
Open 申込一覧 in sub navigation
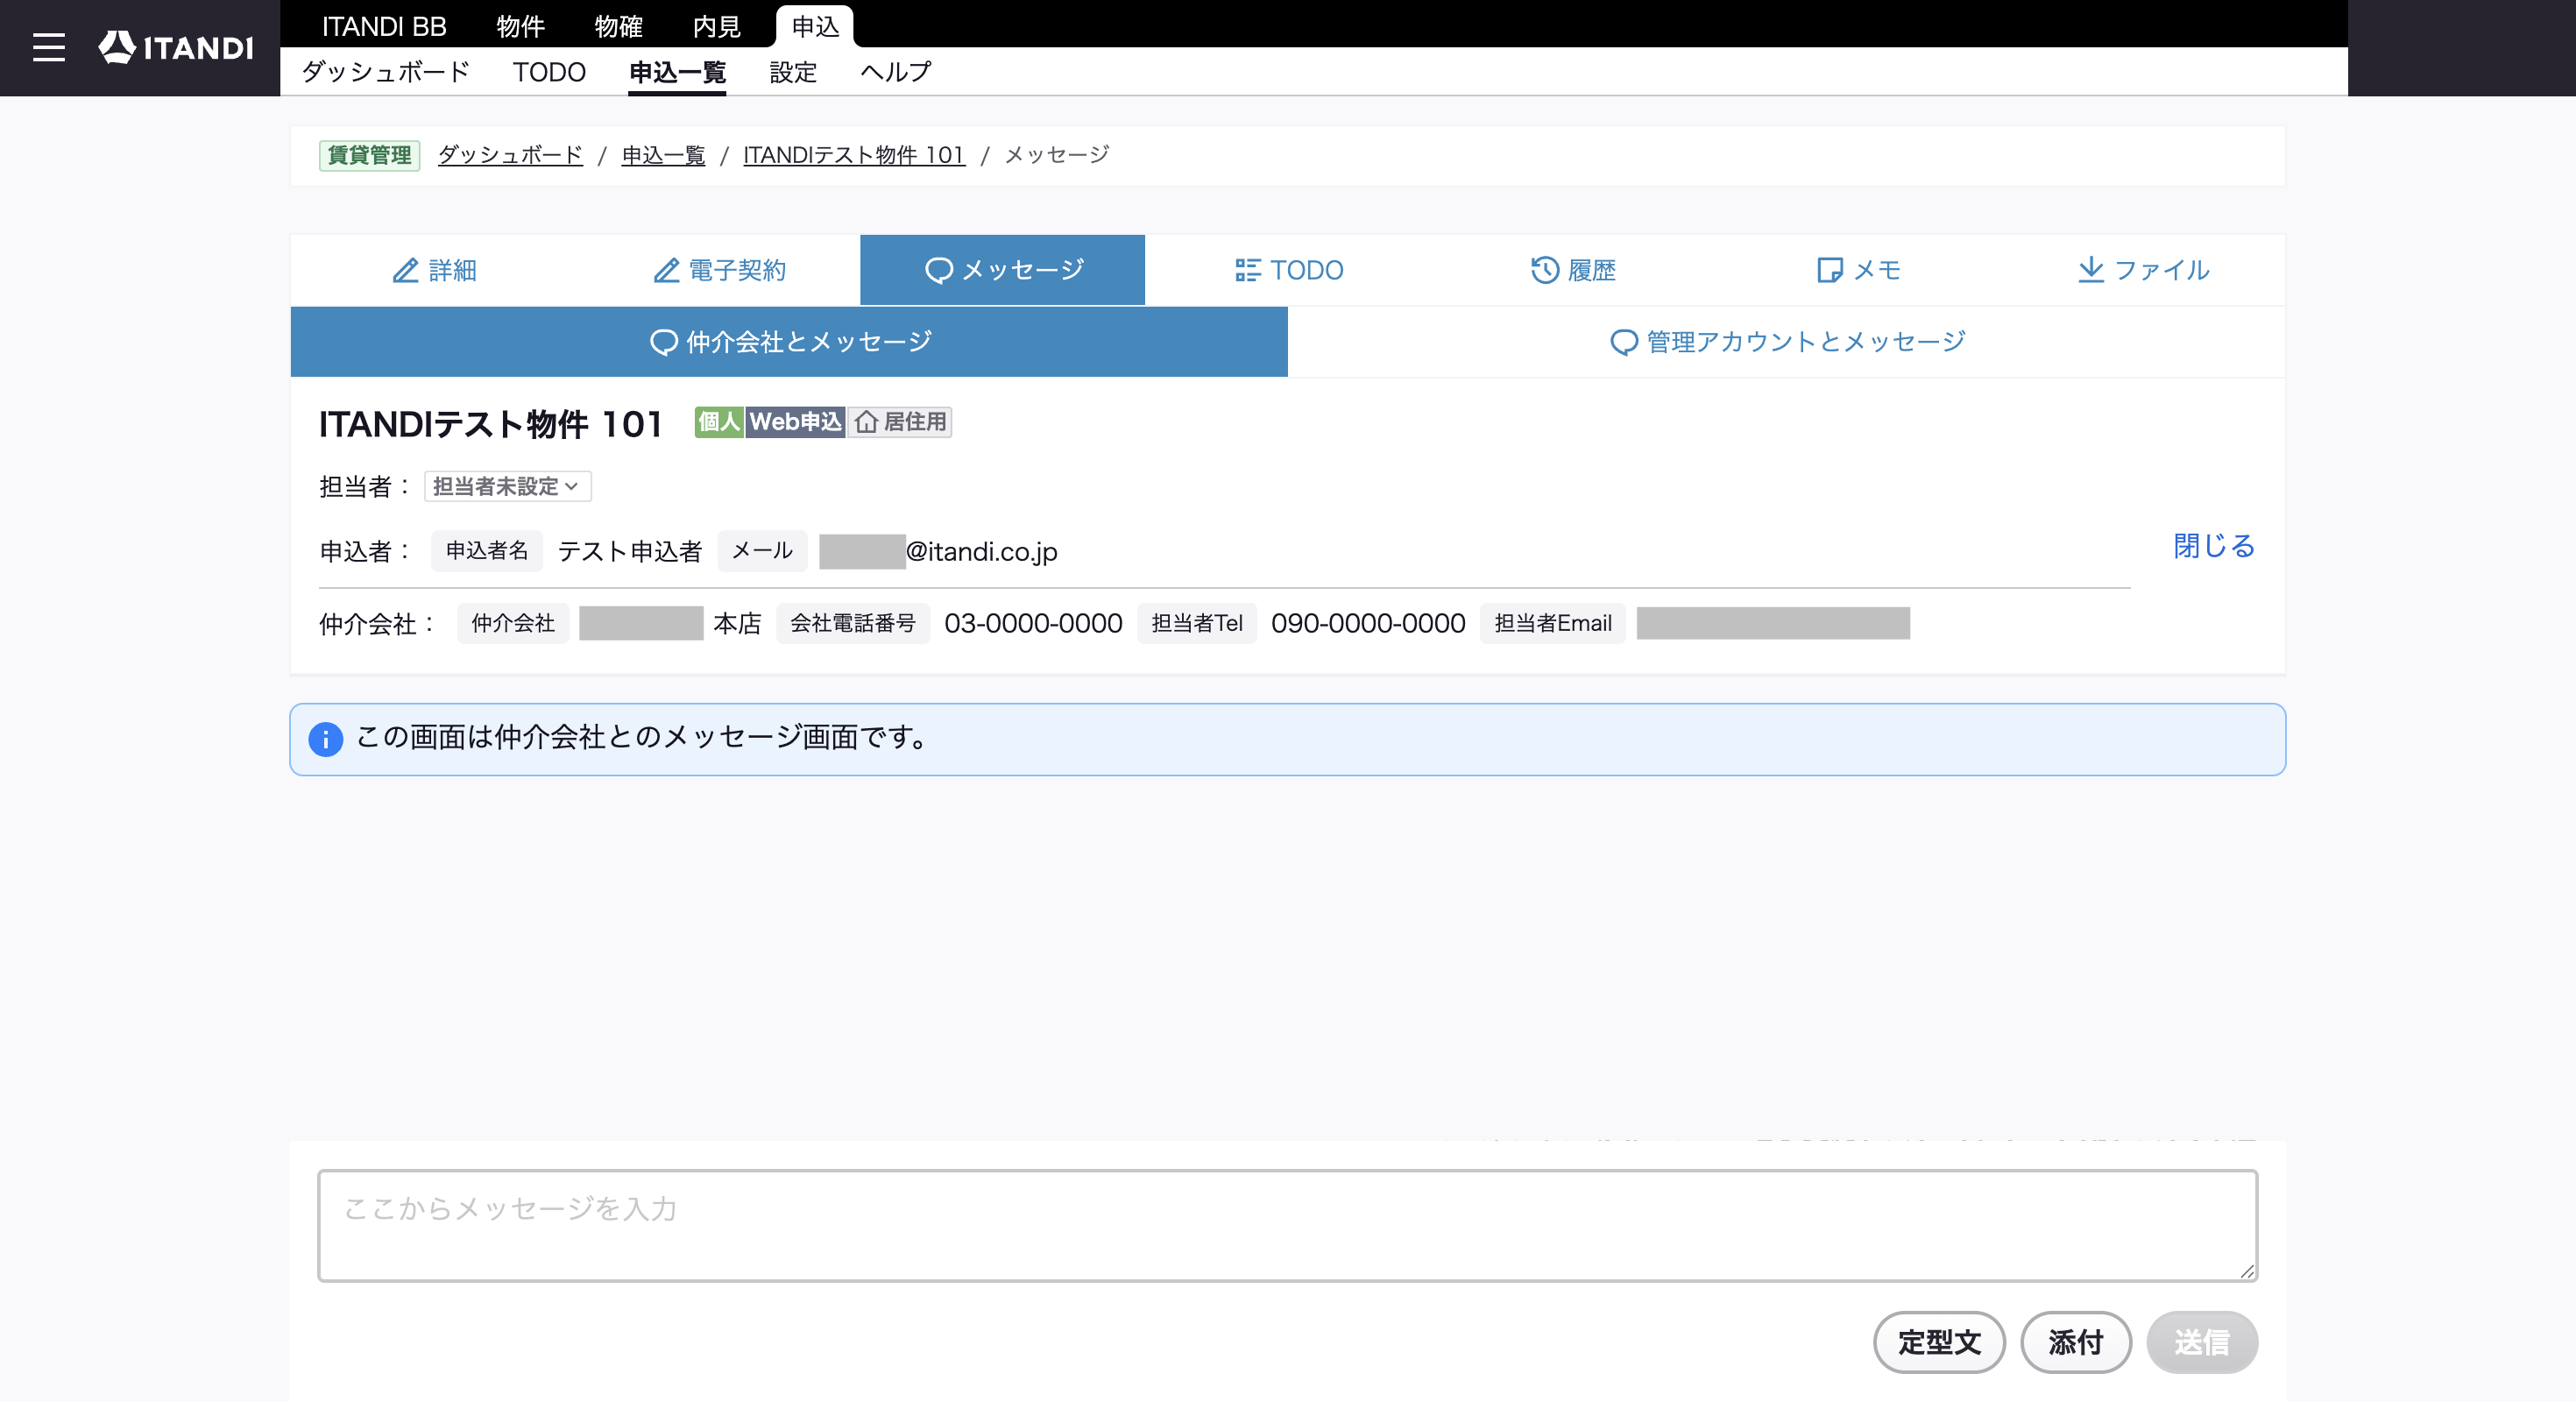pyautogui.click(x=677, y=72)
